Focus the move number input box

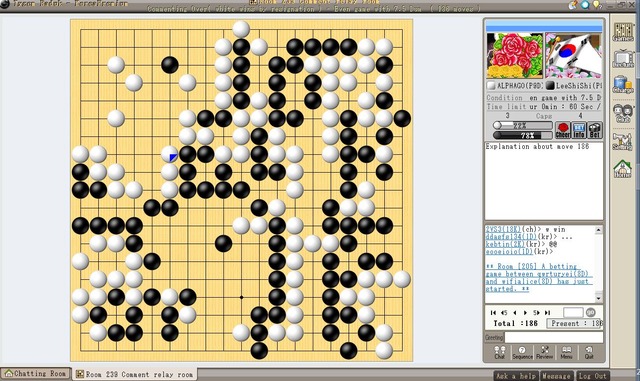tap(573, 312)
